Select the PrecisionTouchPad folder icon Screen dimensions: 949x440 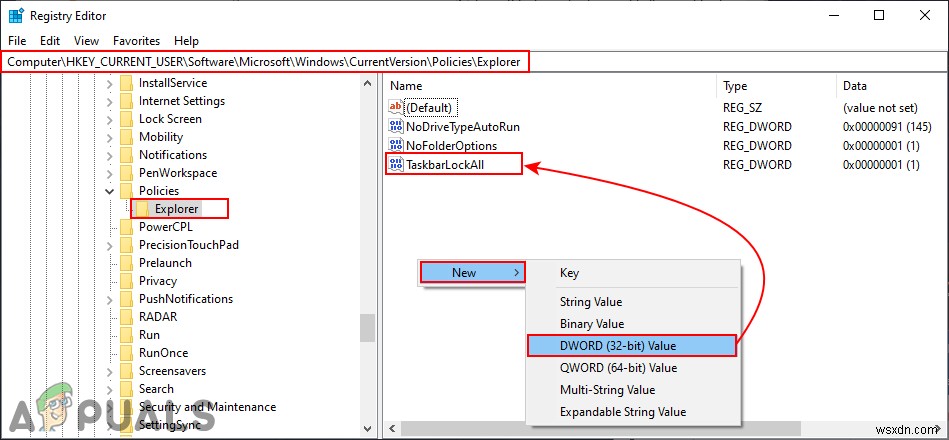(x=126, y=245)
